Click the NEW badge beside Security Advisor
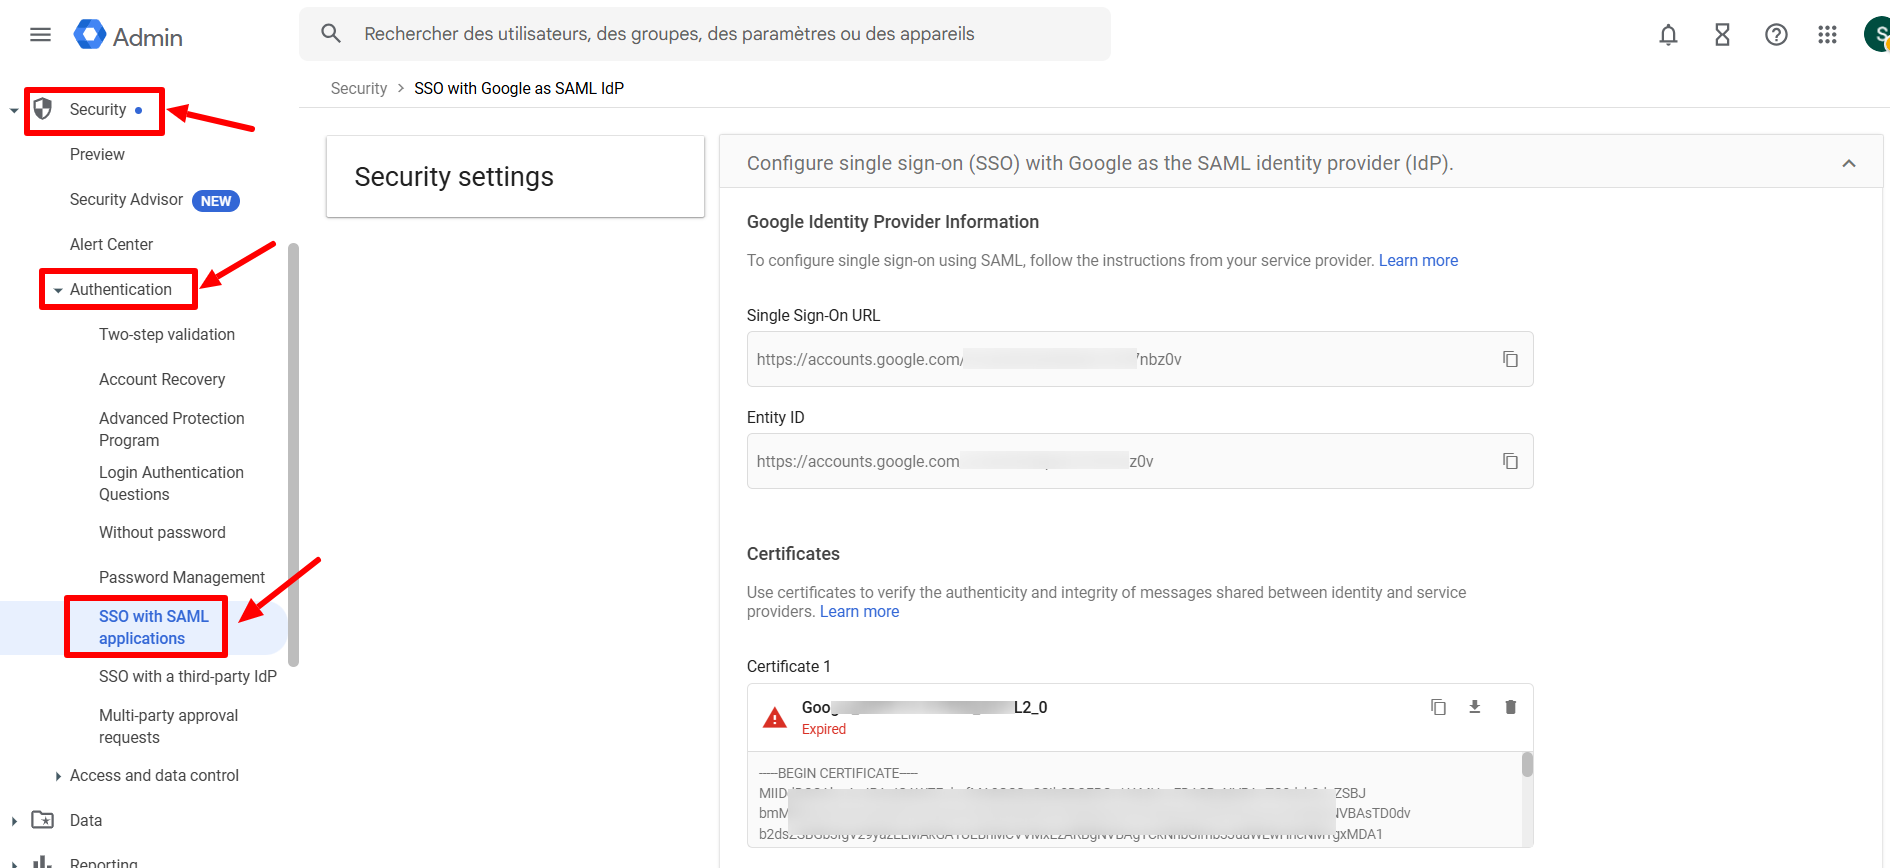 pos(216,201)
